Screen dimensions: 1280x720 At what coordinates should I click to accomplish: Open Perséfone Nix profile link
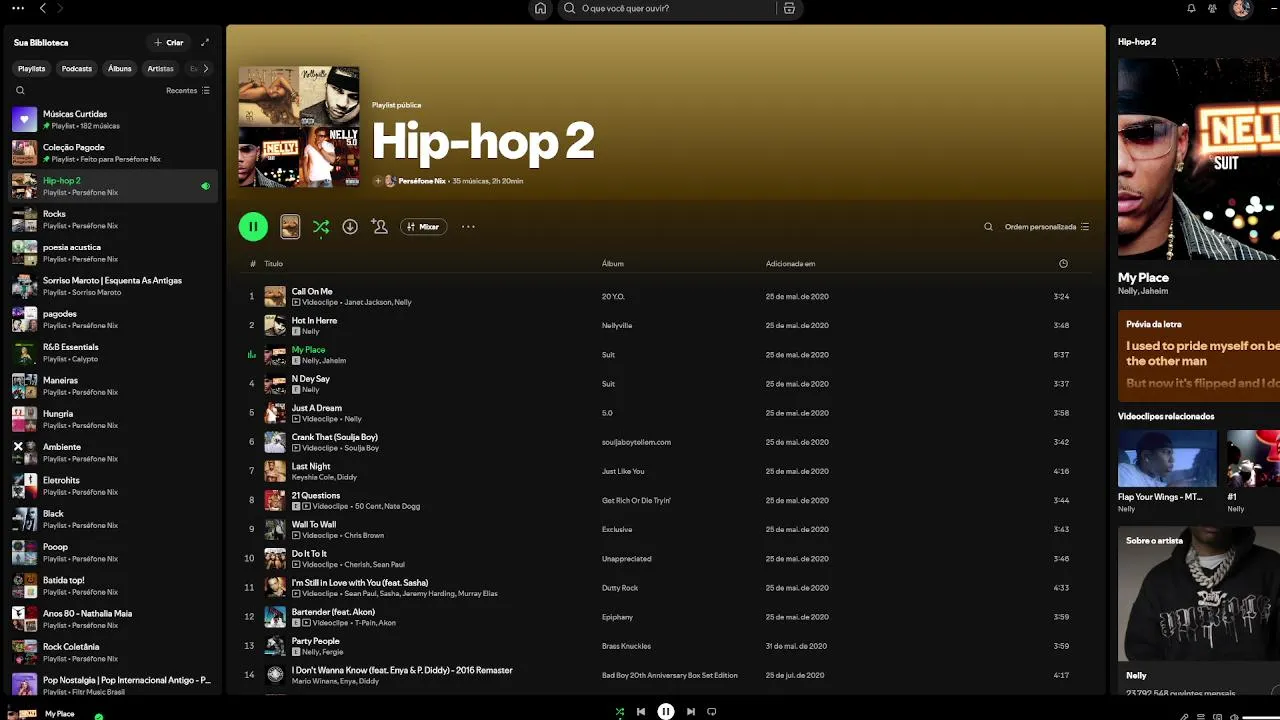tap(422, 181)
